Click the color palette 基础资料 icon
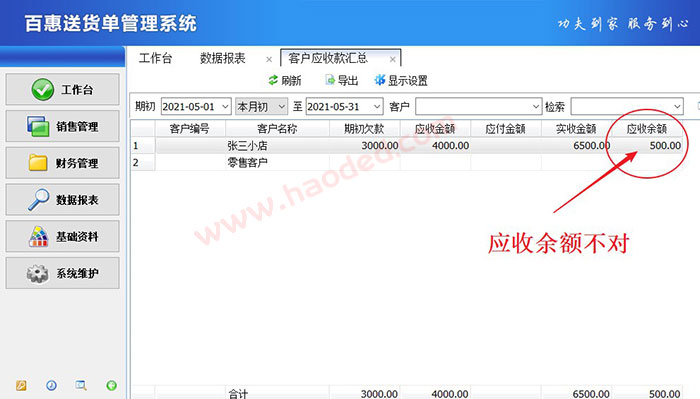This screenshot has height=399, width=700. [x=38, y=237]
